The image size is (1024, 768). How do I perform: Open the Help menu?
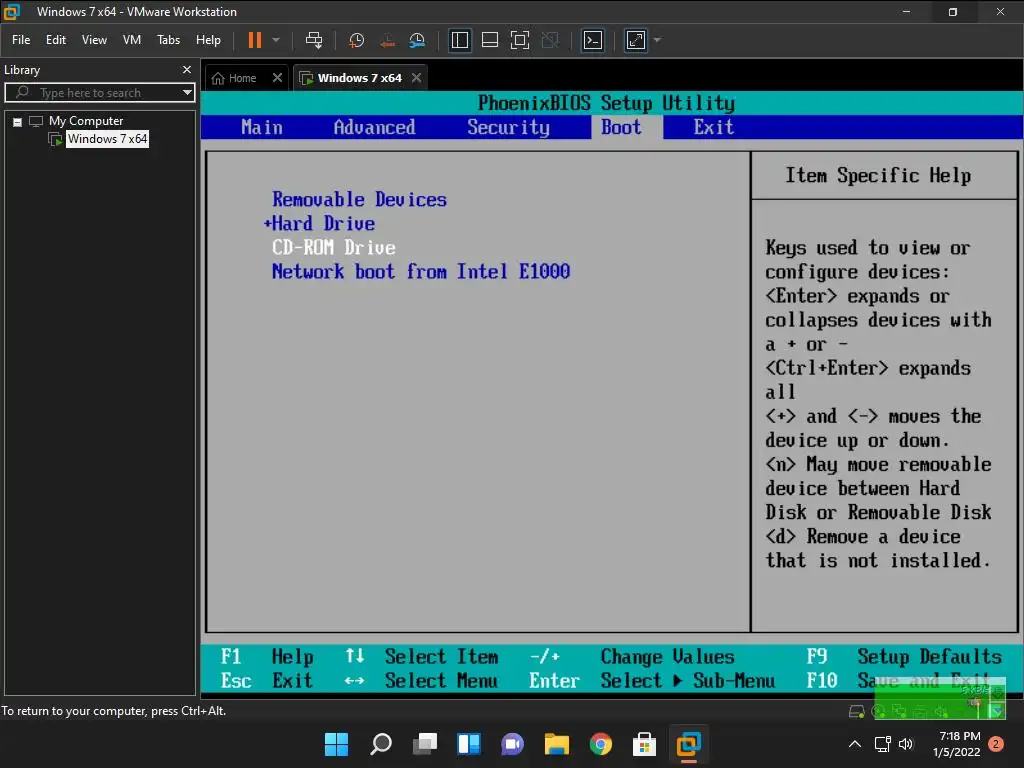(208, 40)
